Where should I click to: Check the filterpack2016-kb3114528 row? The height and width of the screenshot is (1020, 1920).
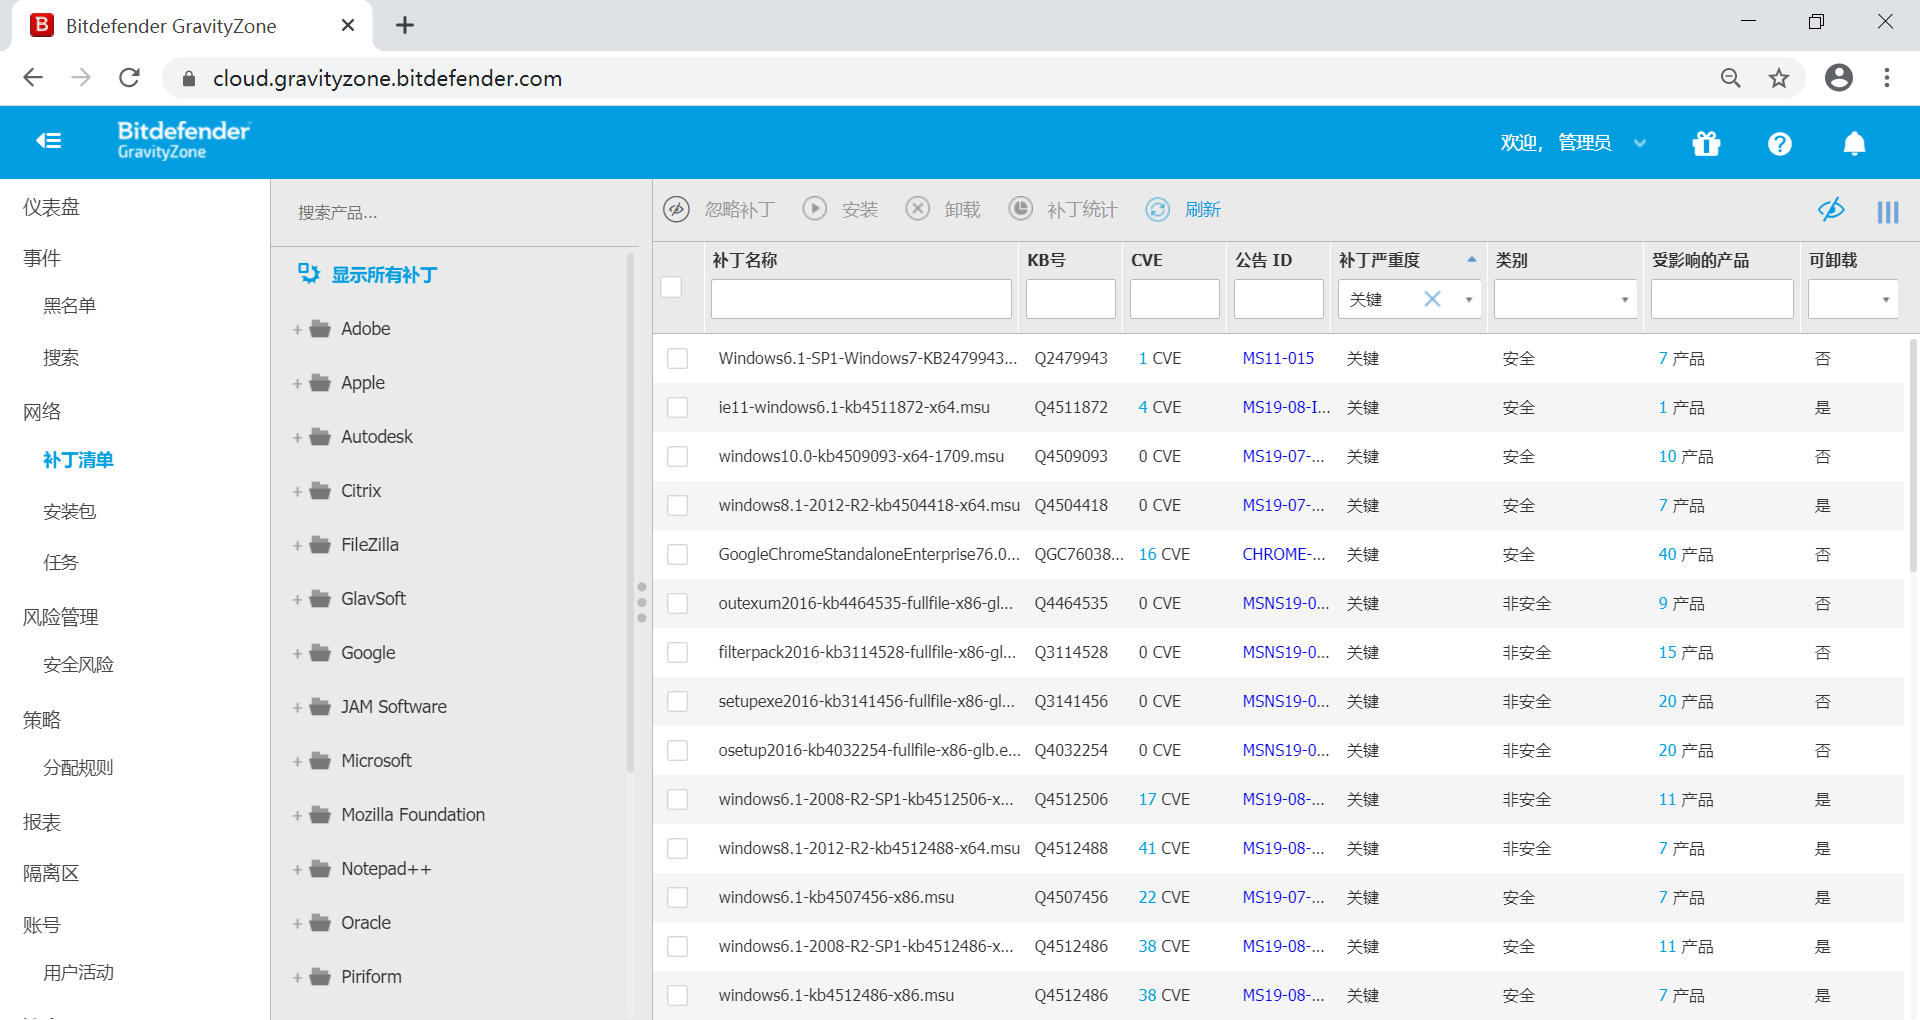point(677,652)
